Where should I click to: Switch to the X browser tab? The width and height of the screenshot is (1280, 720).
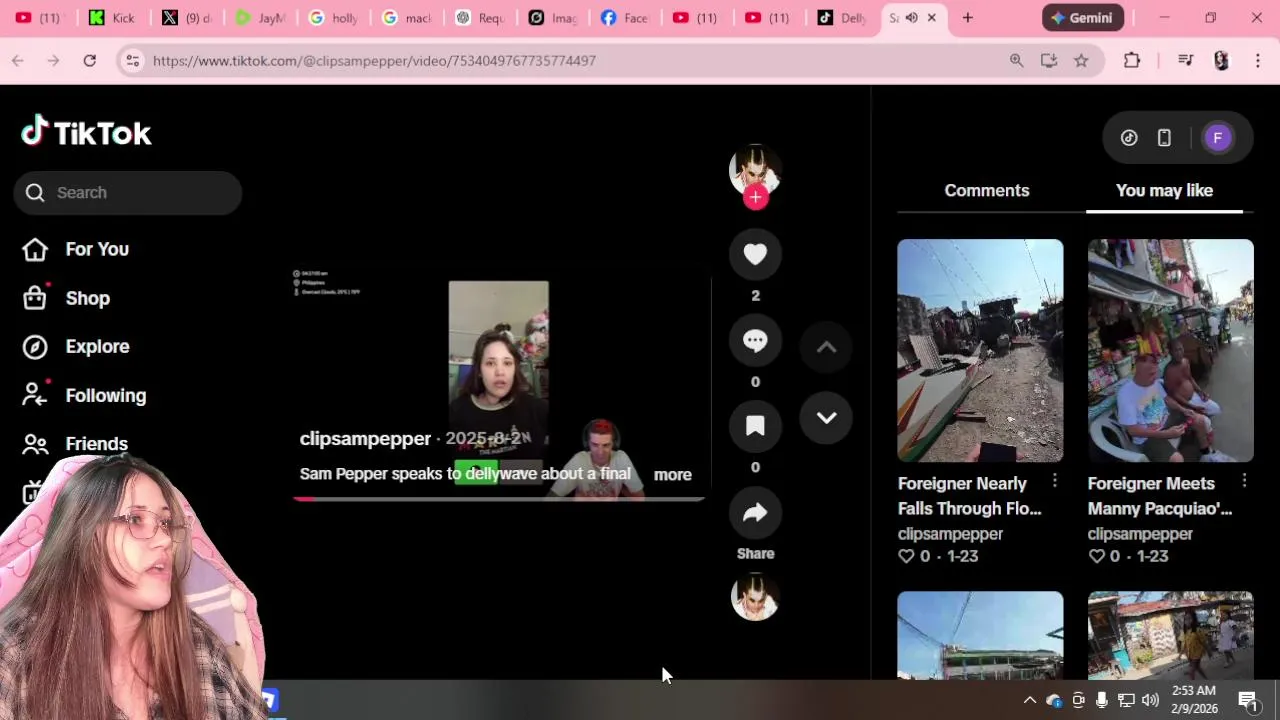tap(186, 18)
